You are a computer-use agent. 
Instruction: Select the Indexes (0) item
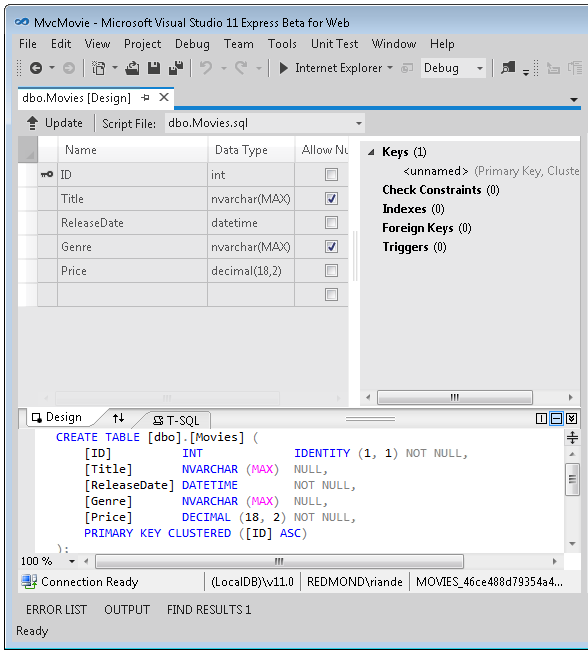click(413, 209)
